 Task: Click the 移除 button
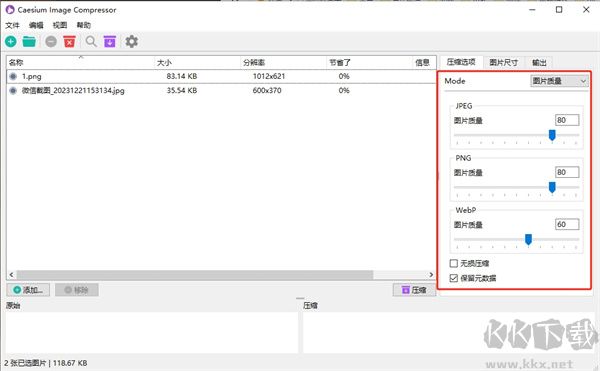point(77,290)
